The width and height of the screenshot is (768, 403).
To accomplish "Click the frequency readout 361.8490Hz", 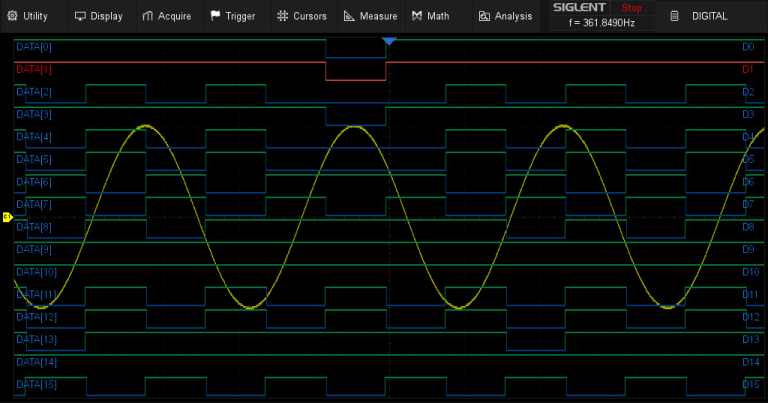I will (601, 22).
